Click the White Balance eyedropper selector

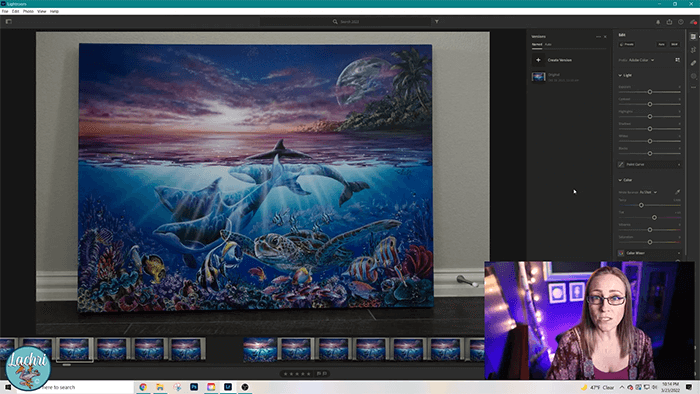tap(677, 192)
